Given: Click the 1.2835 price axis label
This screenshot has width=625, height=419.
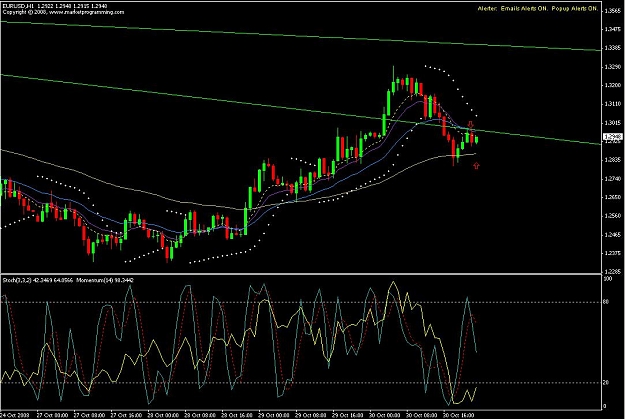Looking at the screenshot, I should (613, 159).
